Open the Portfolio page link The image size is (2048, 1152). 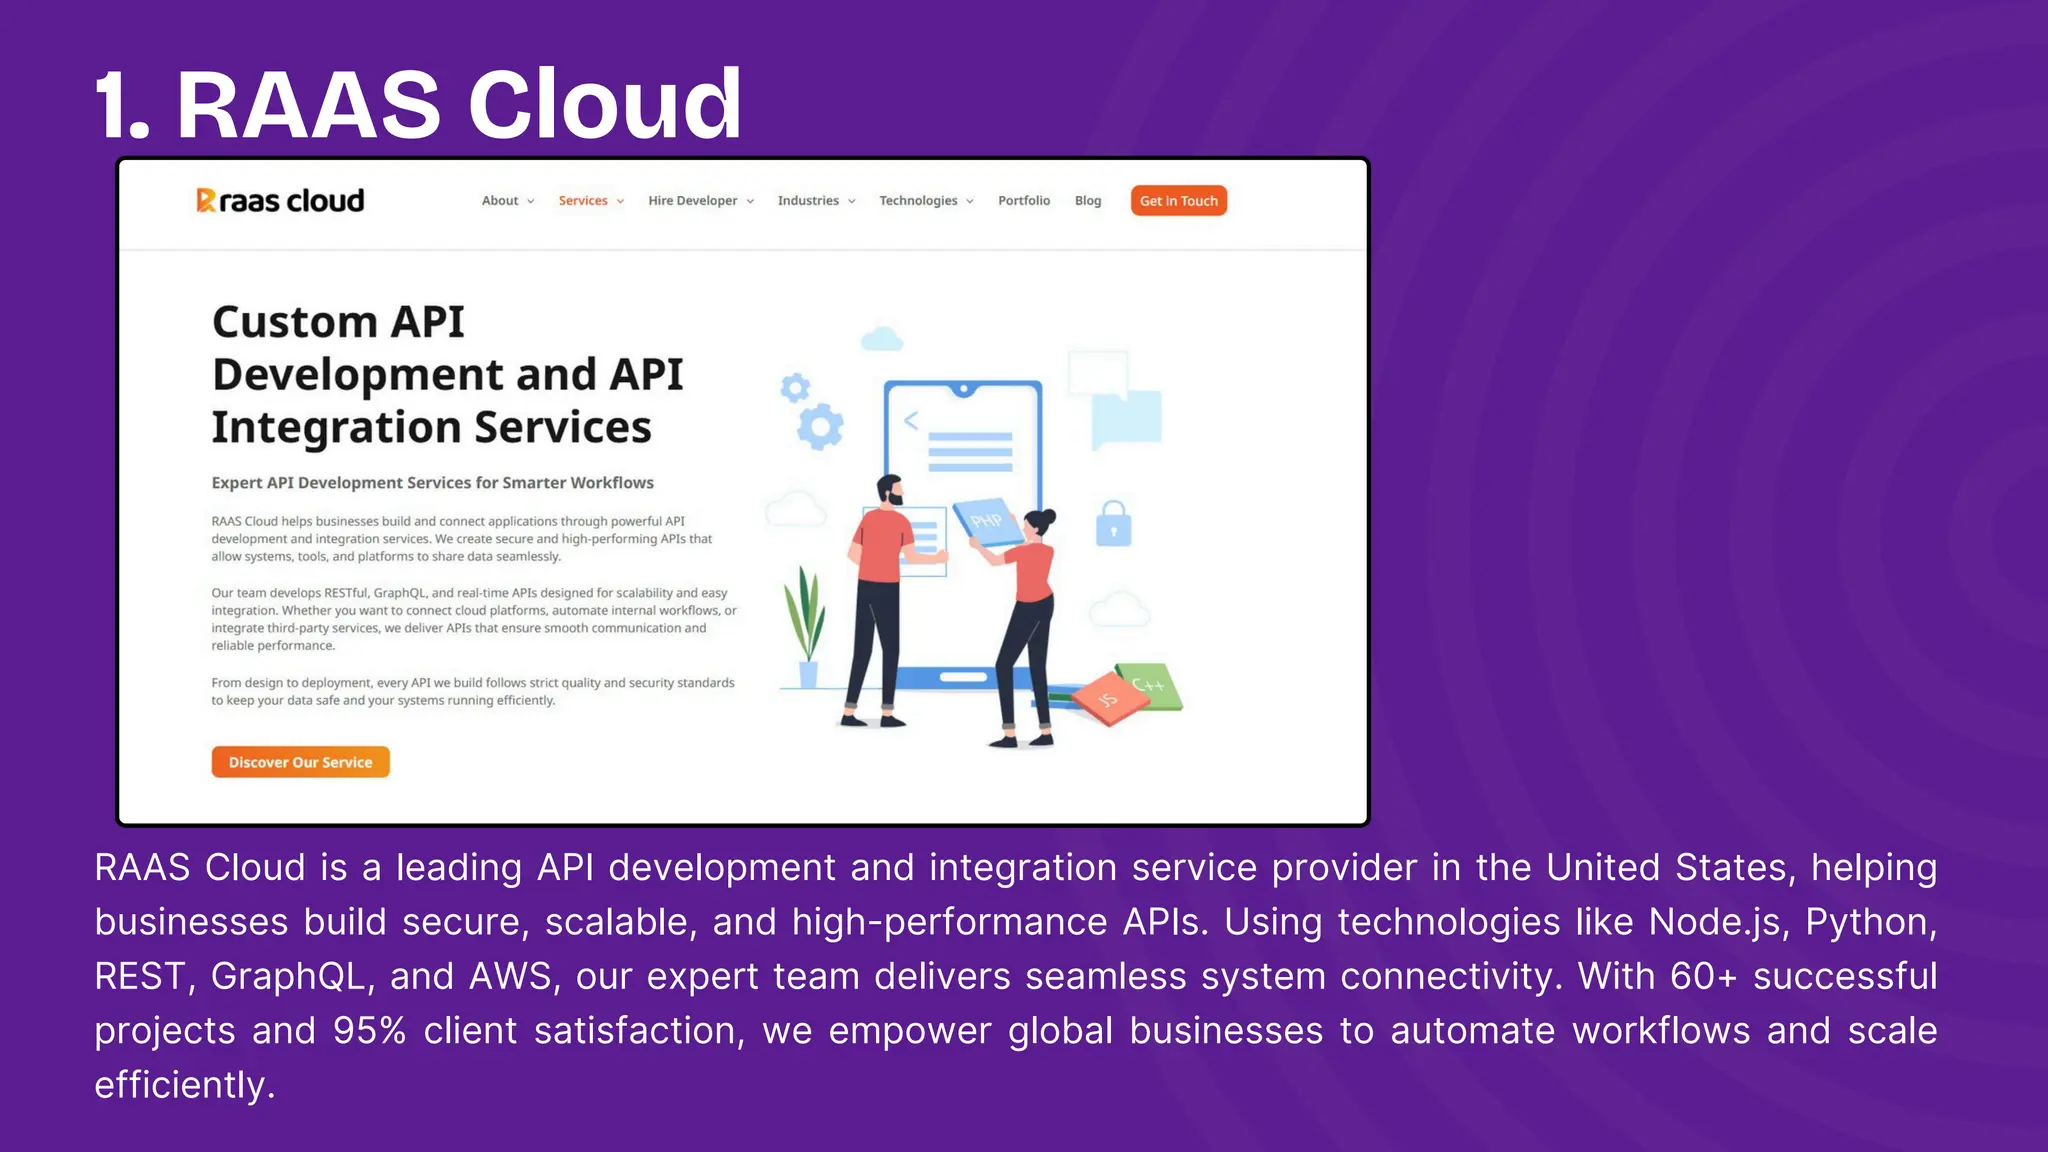tap(1024, 201)
